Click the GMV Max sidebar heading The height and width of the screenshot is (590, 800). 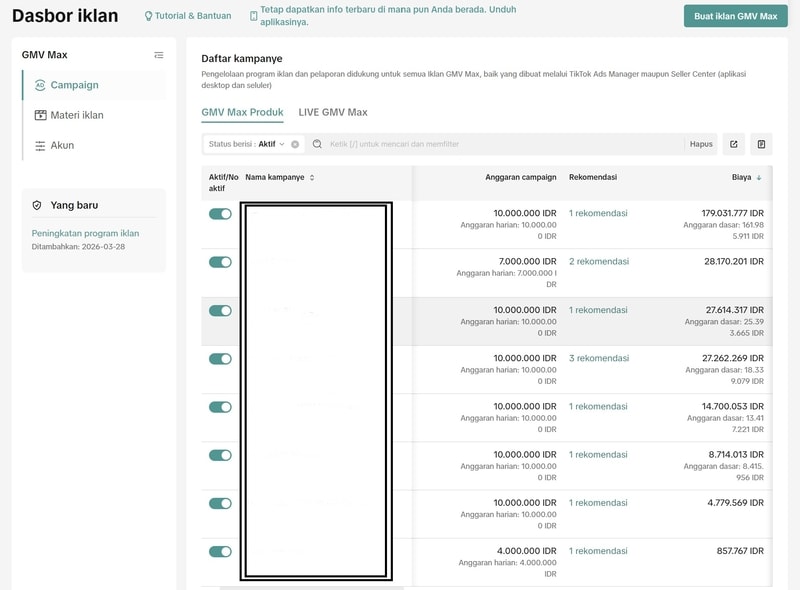tap(44, 55)
